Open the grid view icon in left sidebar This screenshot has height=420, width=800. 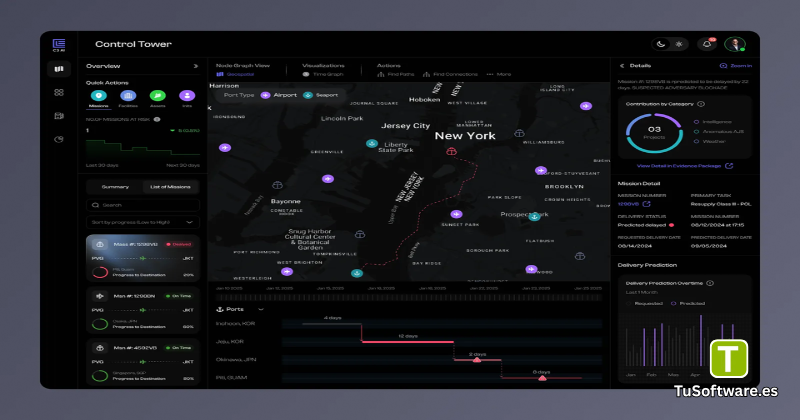[x=59, y=92]
